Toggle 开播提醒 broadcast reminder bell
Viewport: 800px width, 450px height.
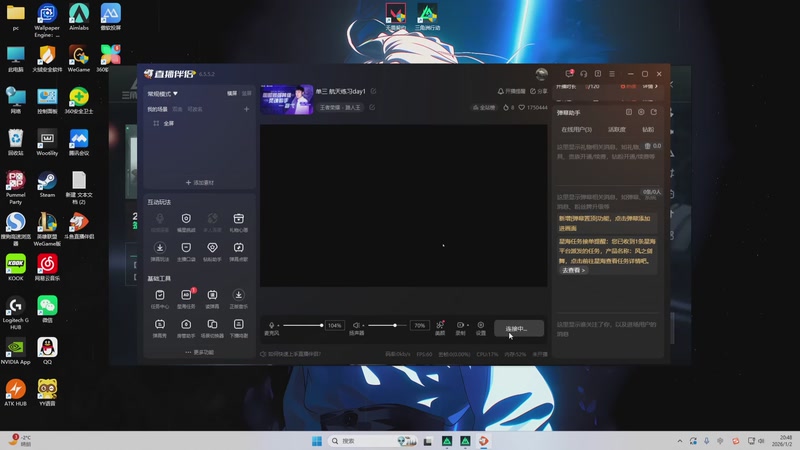[511, 91]
